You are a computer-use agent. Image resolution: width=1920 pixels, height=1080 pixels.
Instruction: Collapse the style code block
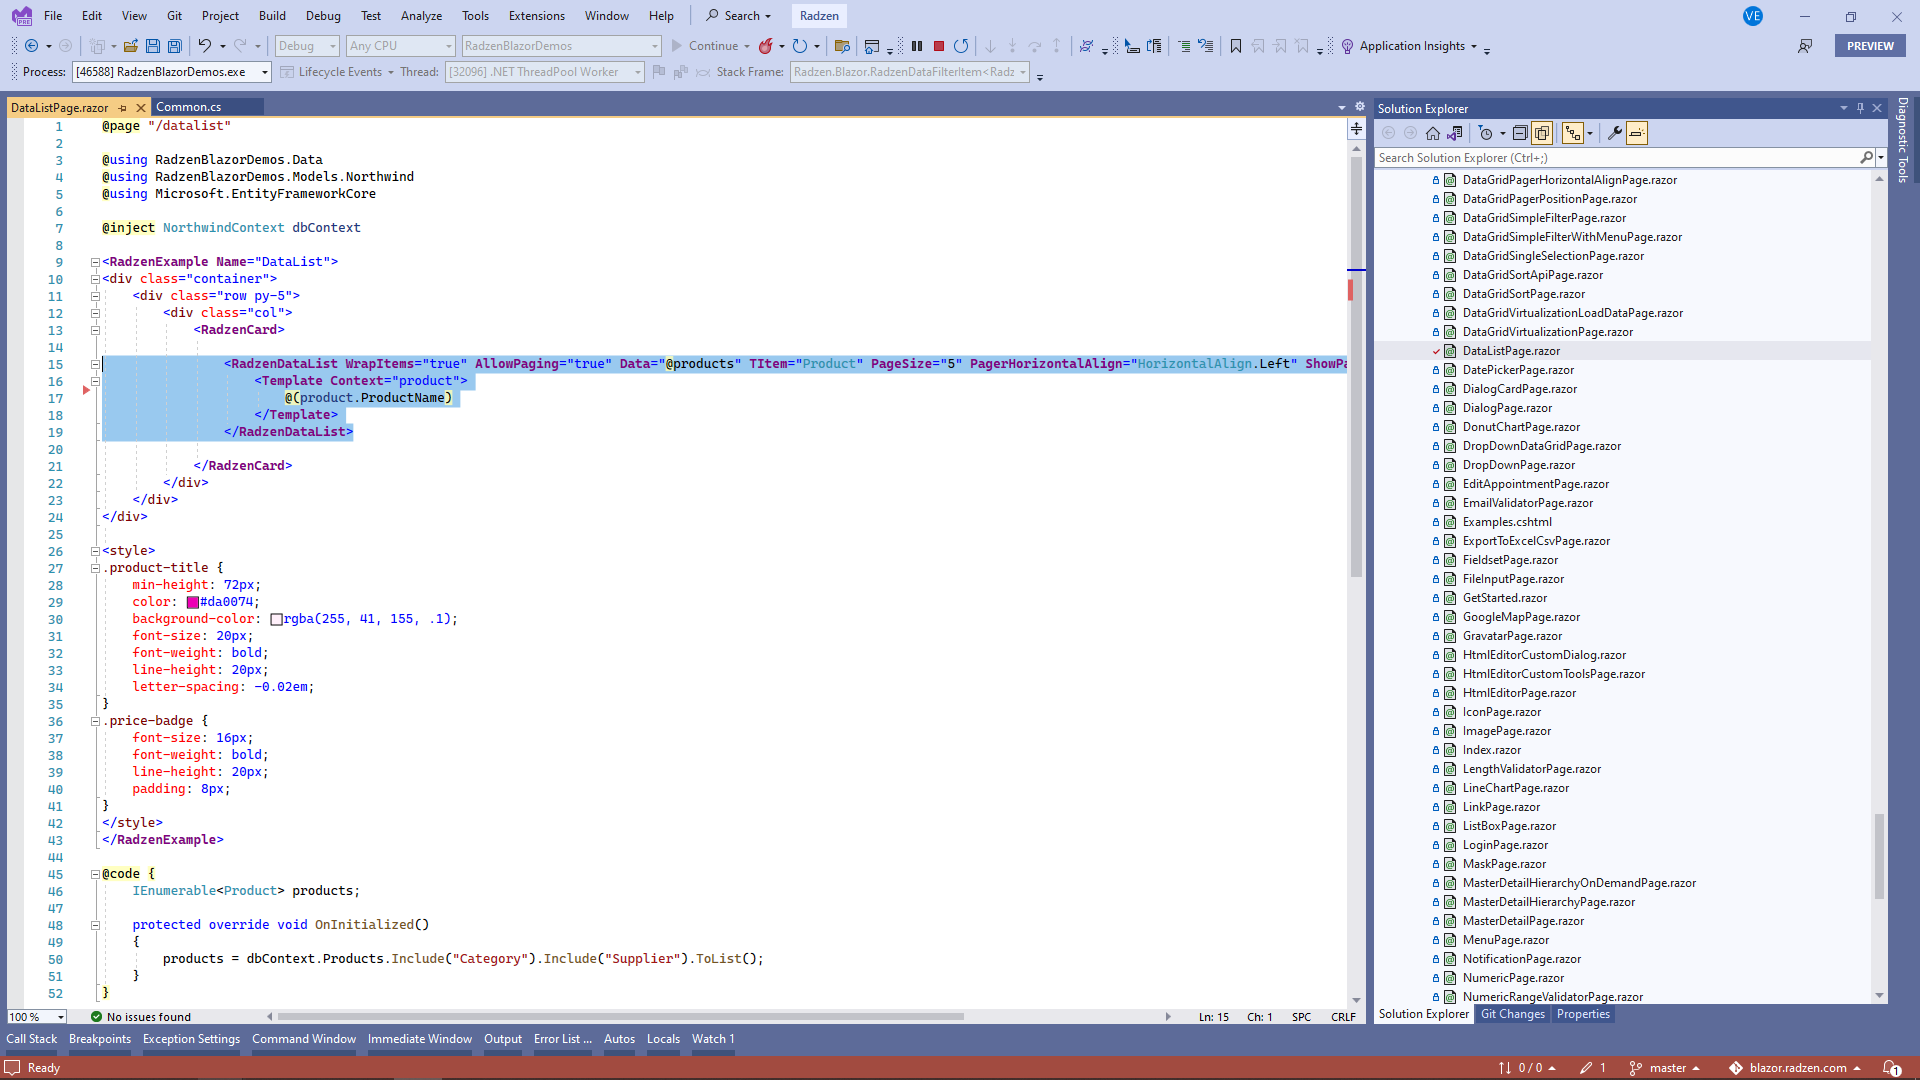[95, 551]
